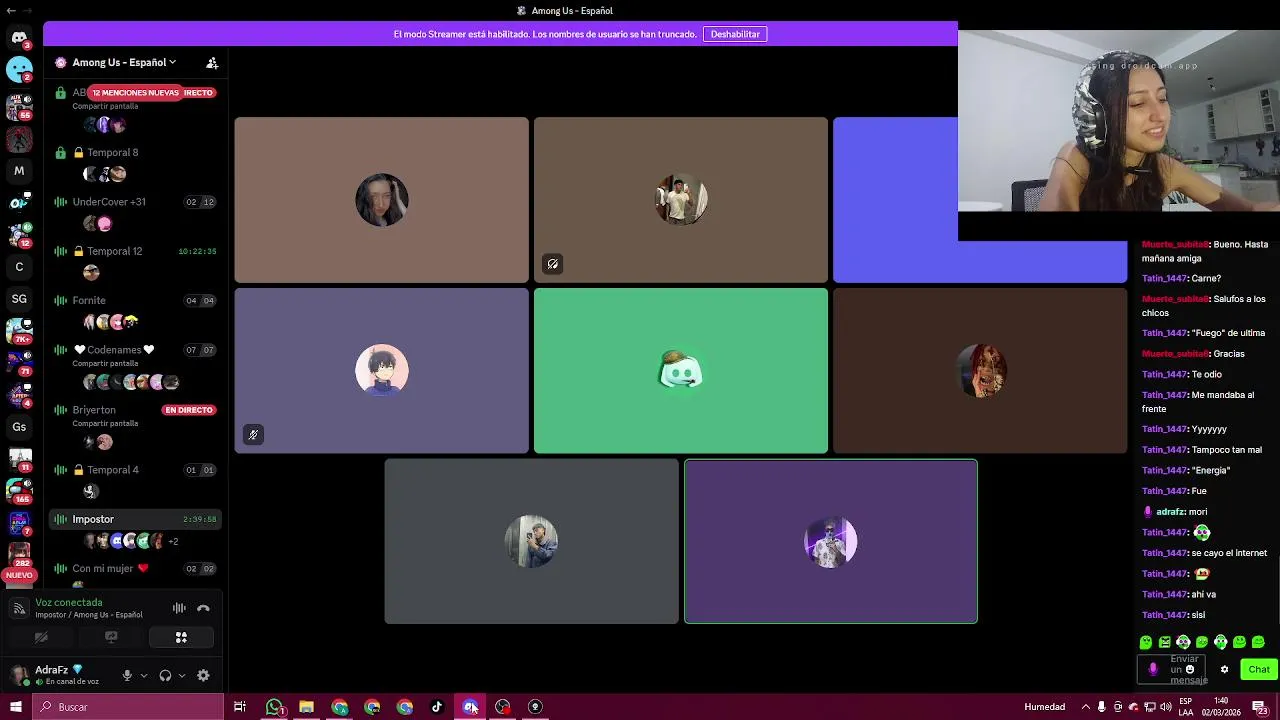Click the +2 extra members indicator under Impostor
The height and width of the screenshot is (720, 1280).
point(173,542)
